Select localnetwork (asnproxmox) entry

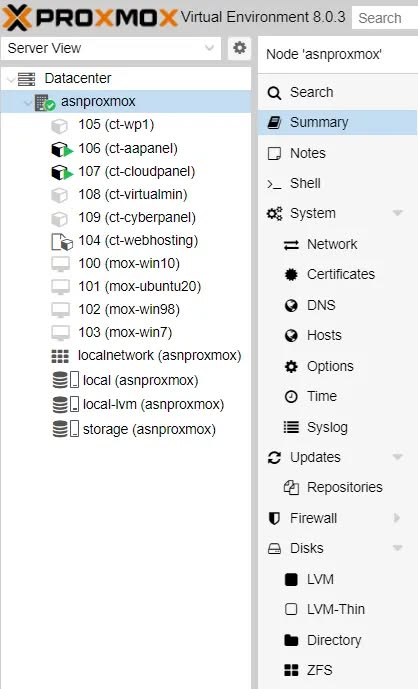tap(126, 356)
